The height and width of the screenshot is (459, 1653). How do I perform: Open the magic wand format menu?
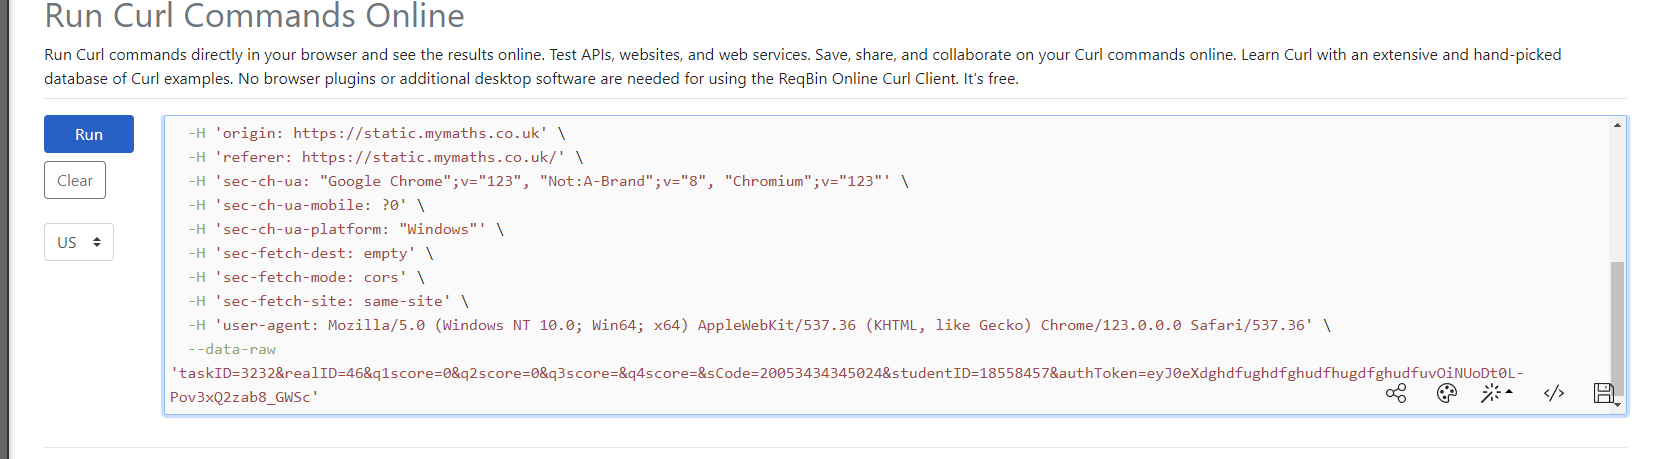pyautogui.click(x=1496, y=393)
